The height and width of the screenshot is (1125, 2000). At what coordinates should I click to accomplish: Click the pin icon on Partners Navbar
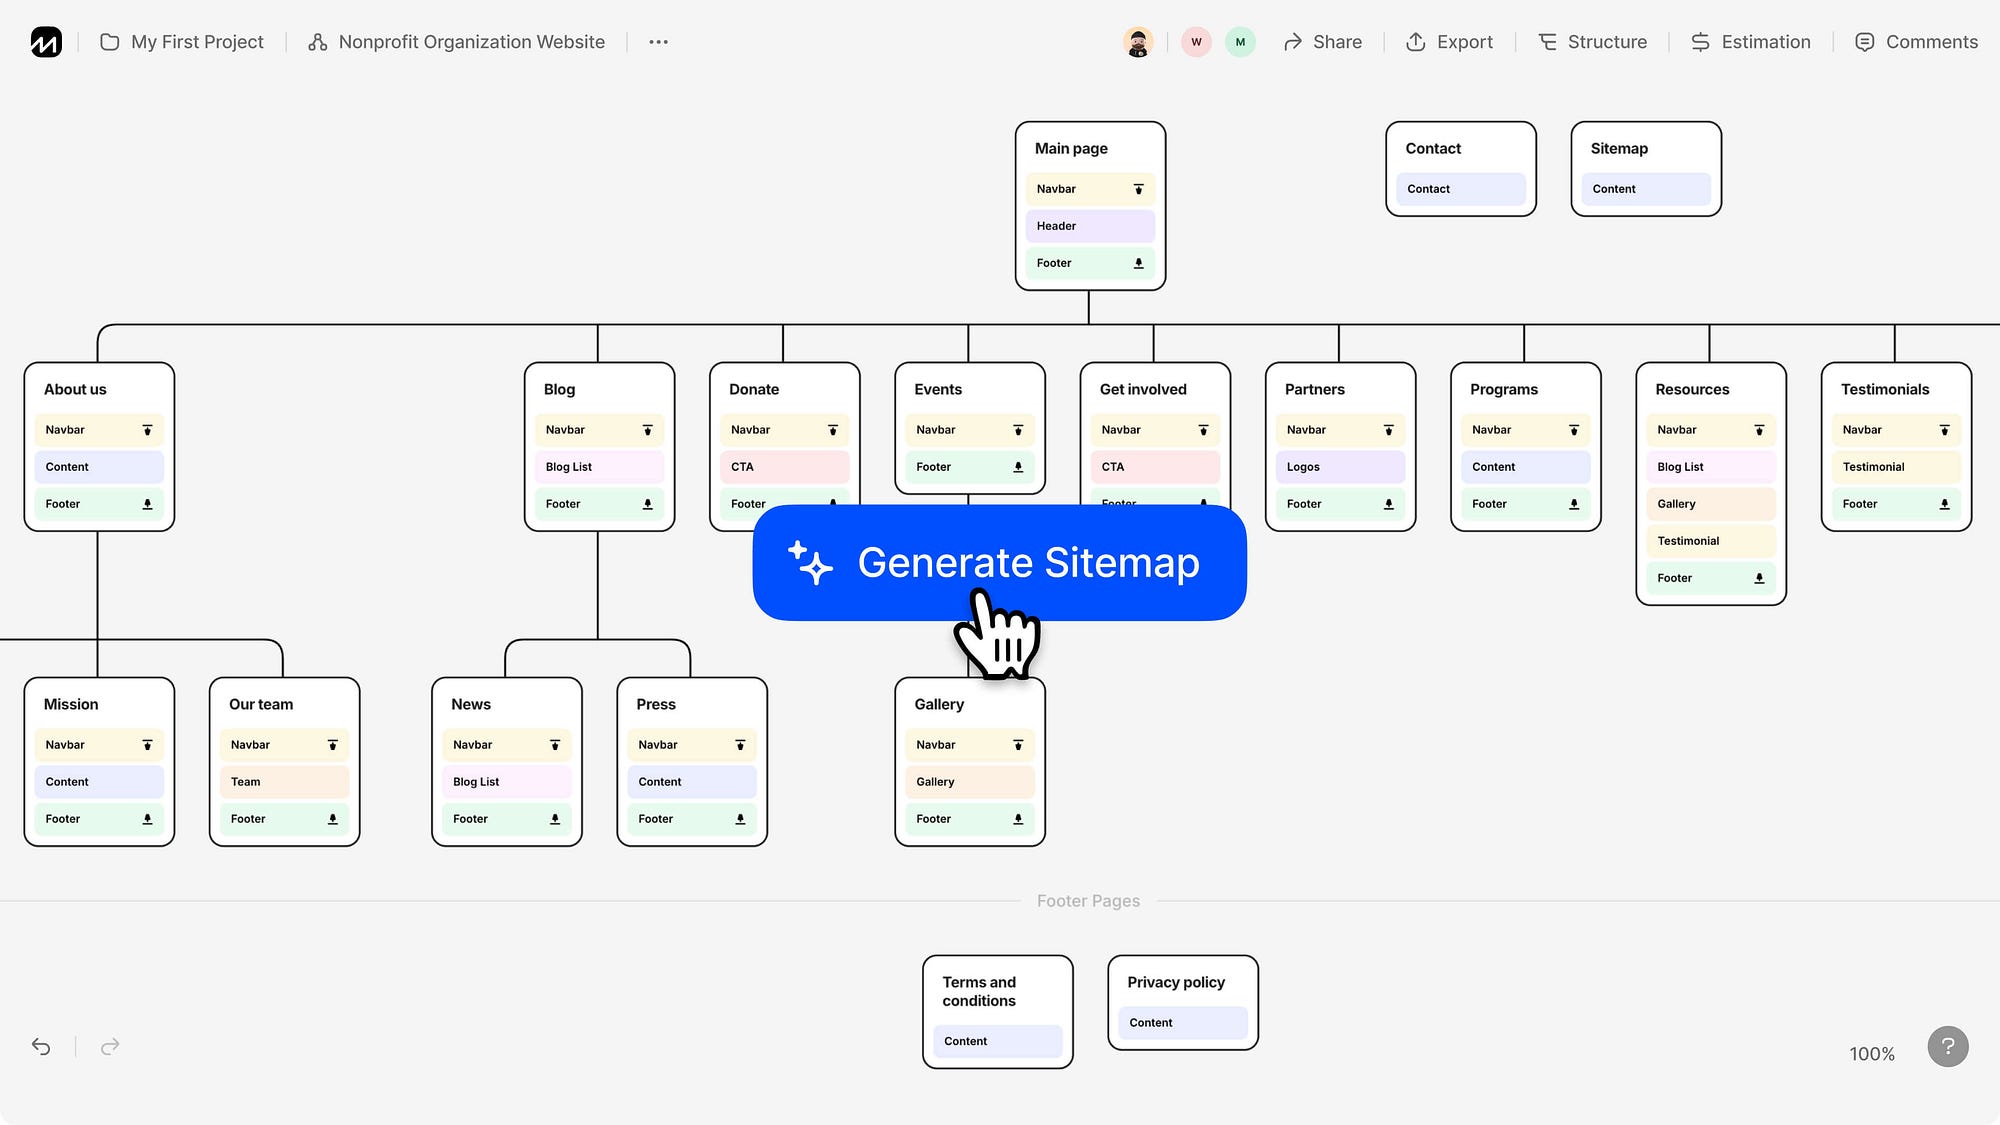[1388, 430]
